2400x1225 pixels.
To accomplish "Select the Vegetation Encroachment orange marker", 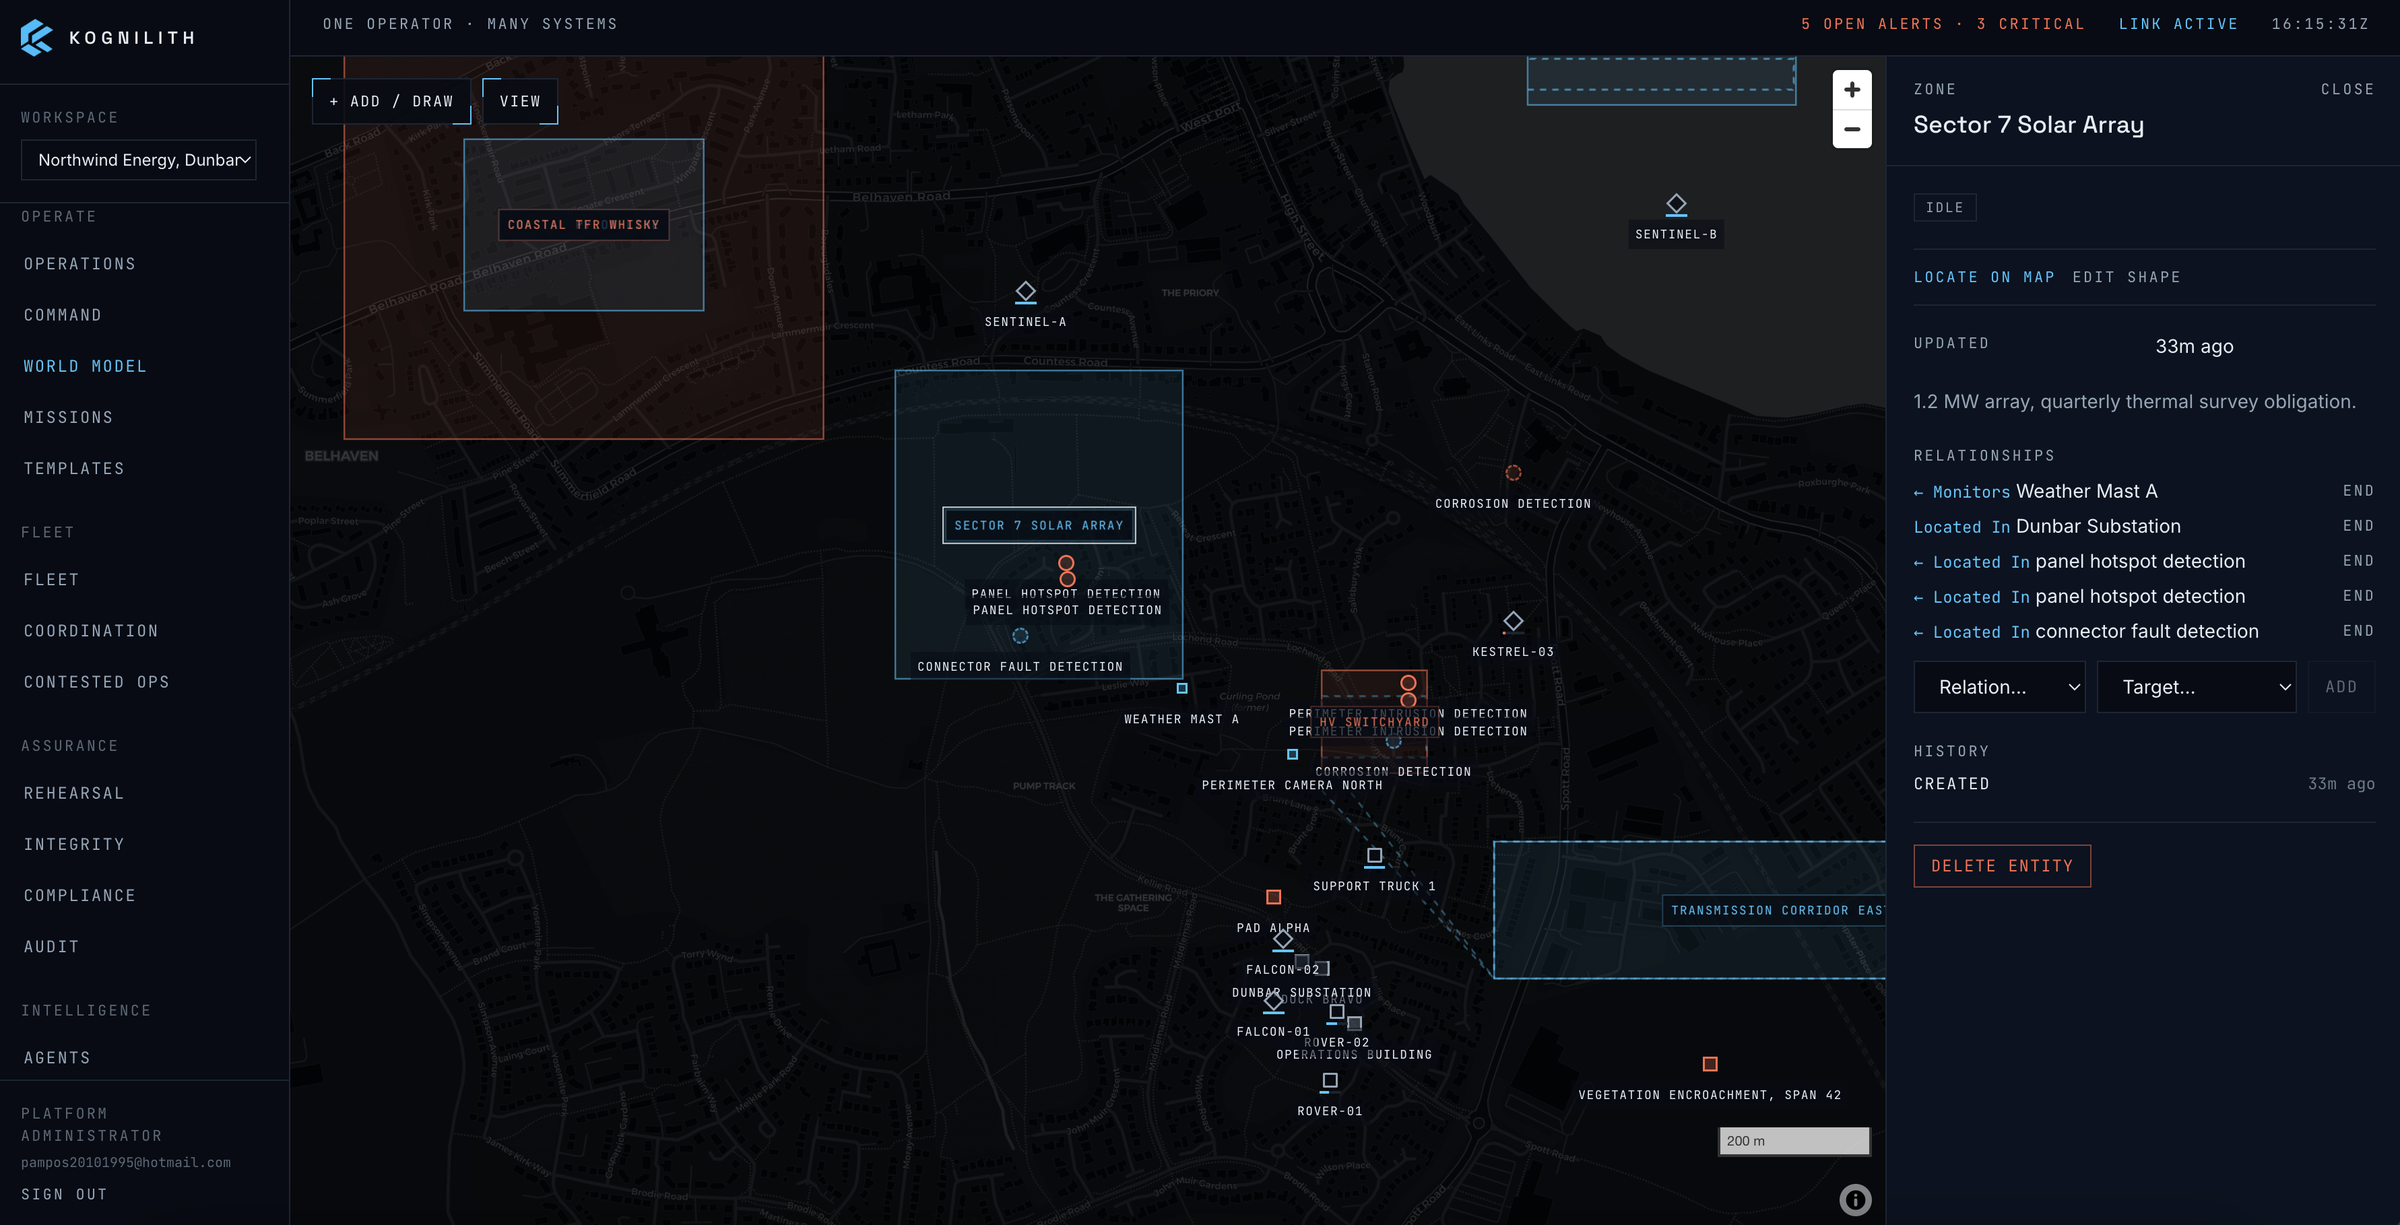I will [x=1710, y=1064].
